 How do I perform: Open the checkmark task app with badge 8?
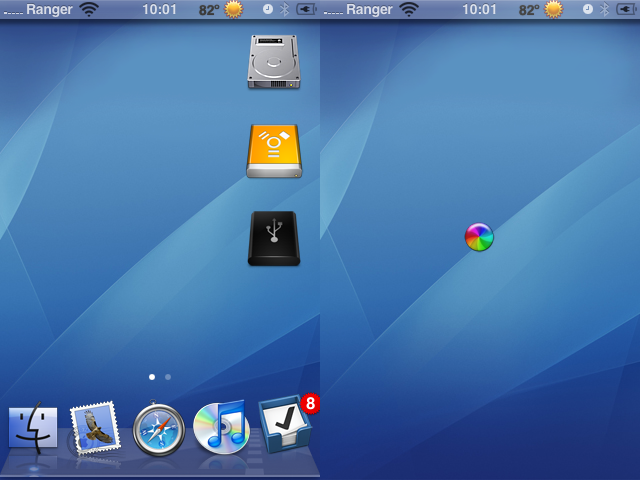coord(285,424)
